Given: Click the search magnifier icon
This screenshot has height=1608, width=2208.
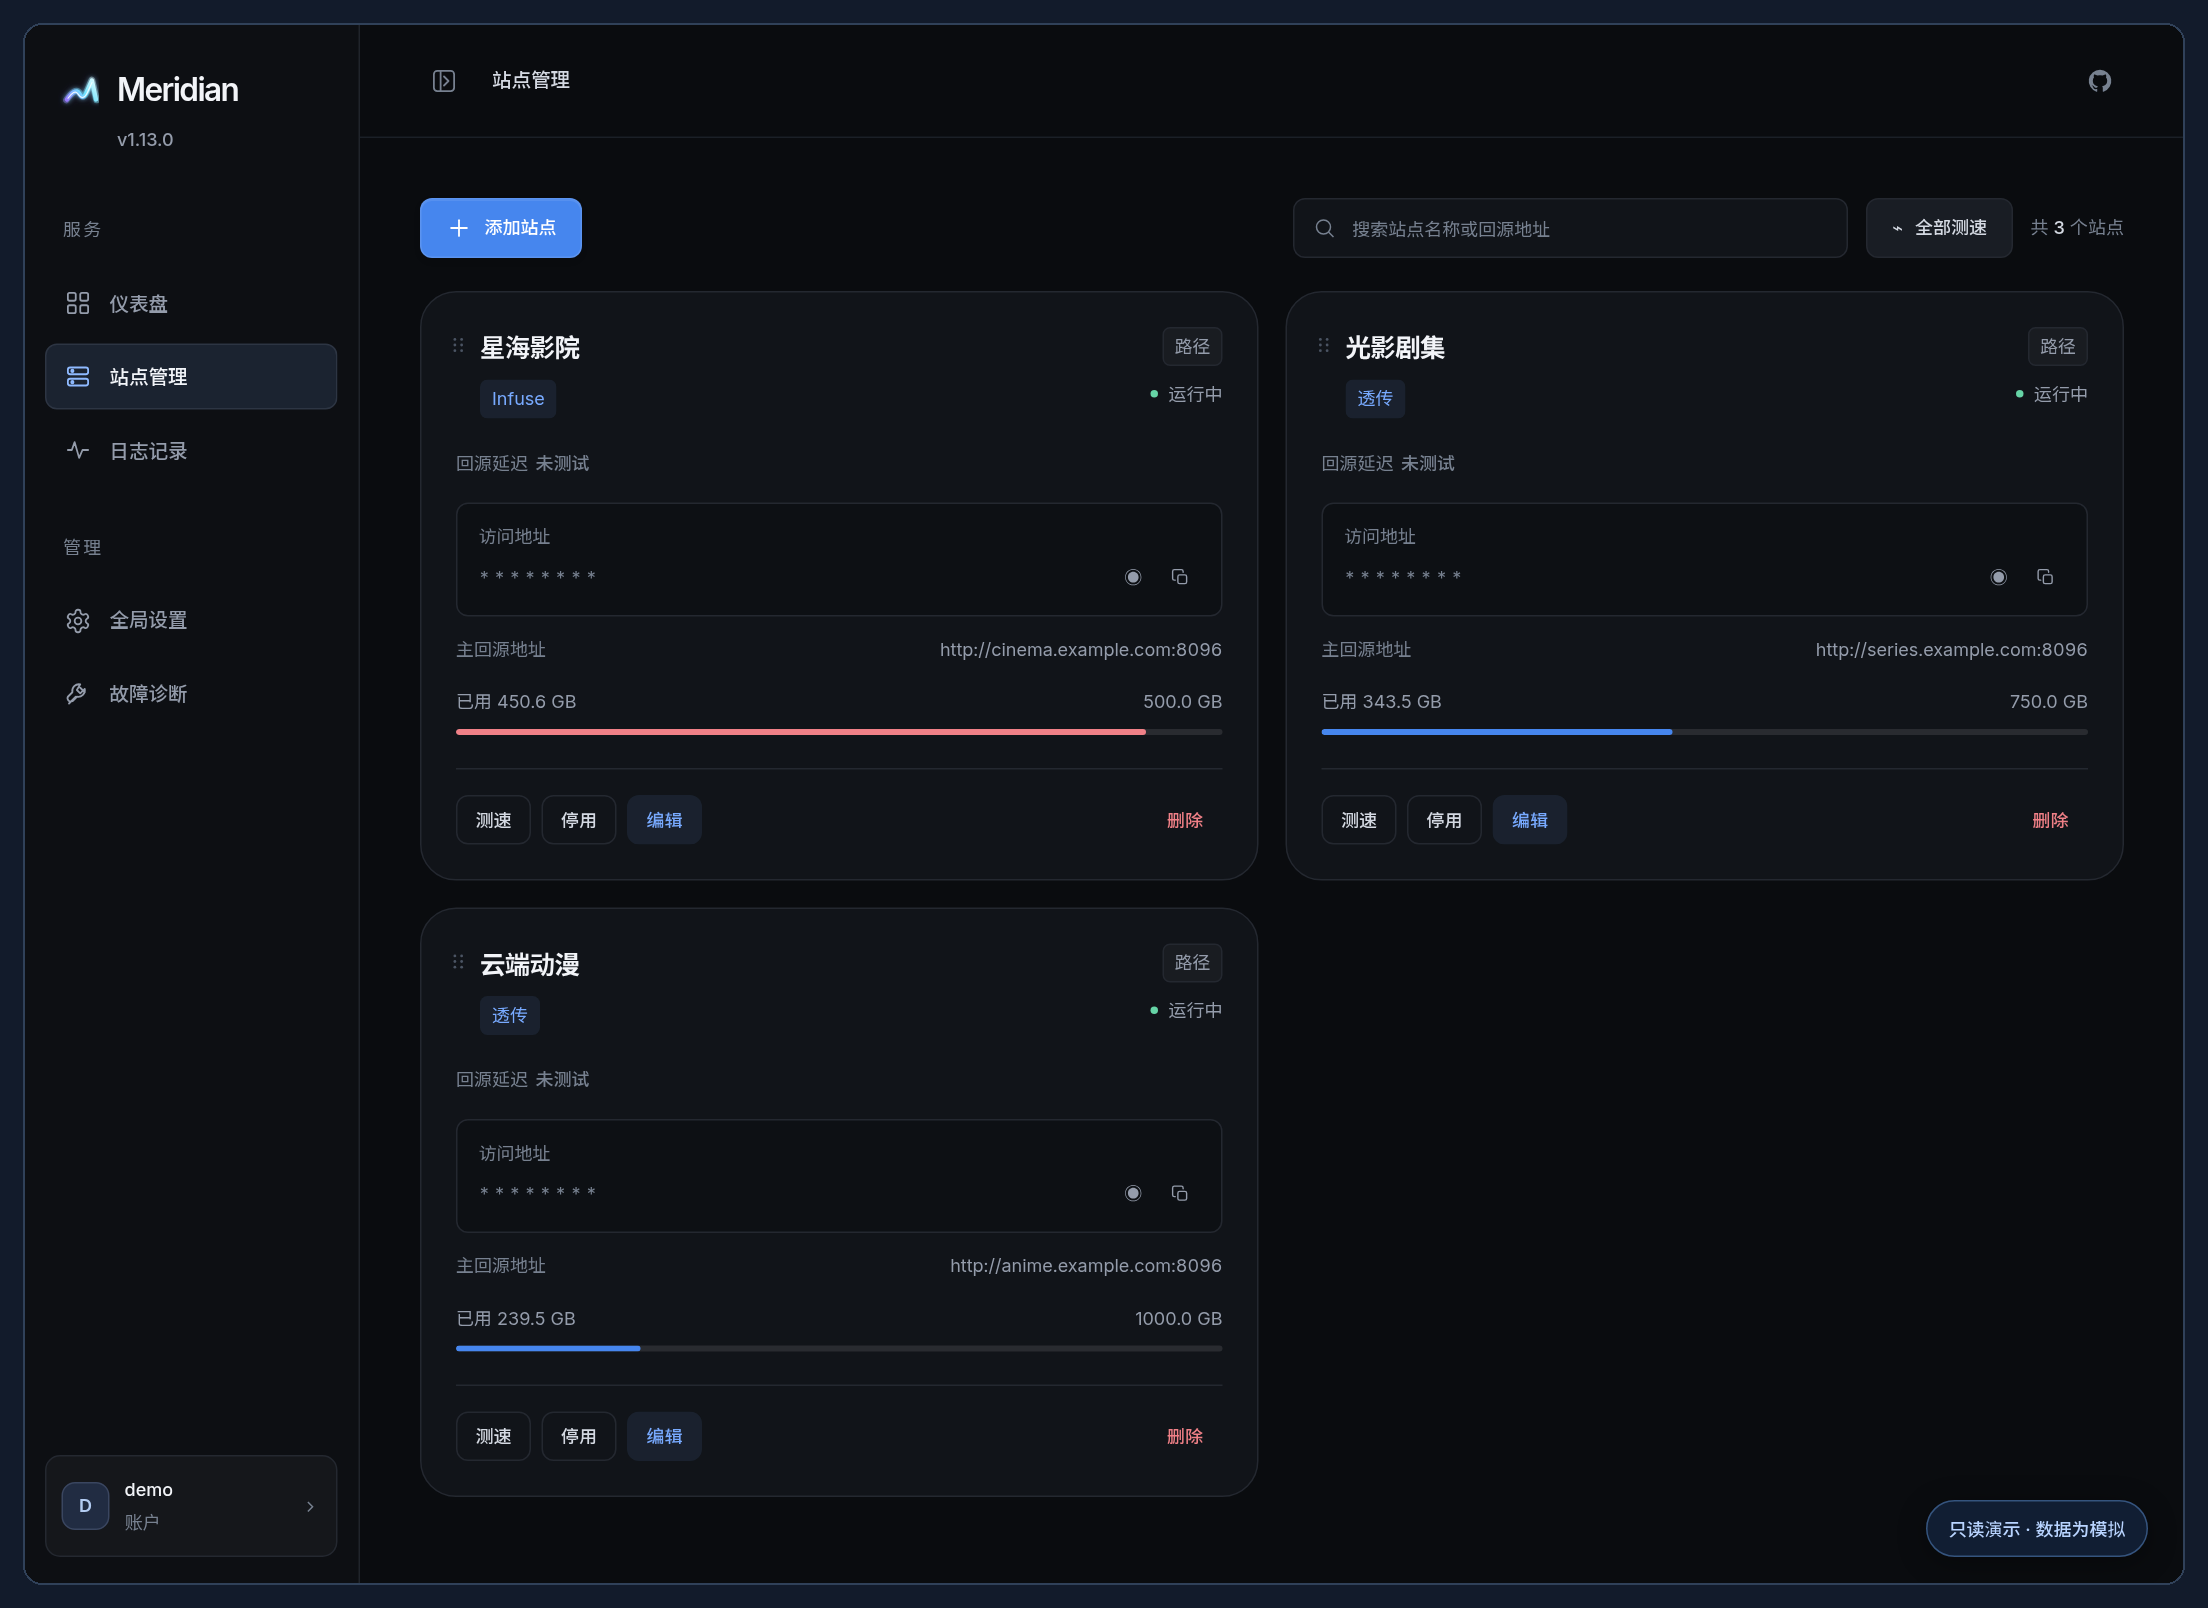Looking at the screenshot, I should pos(1324,228).
